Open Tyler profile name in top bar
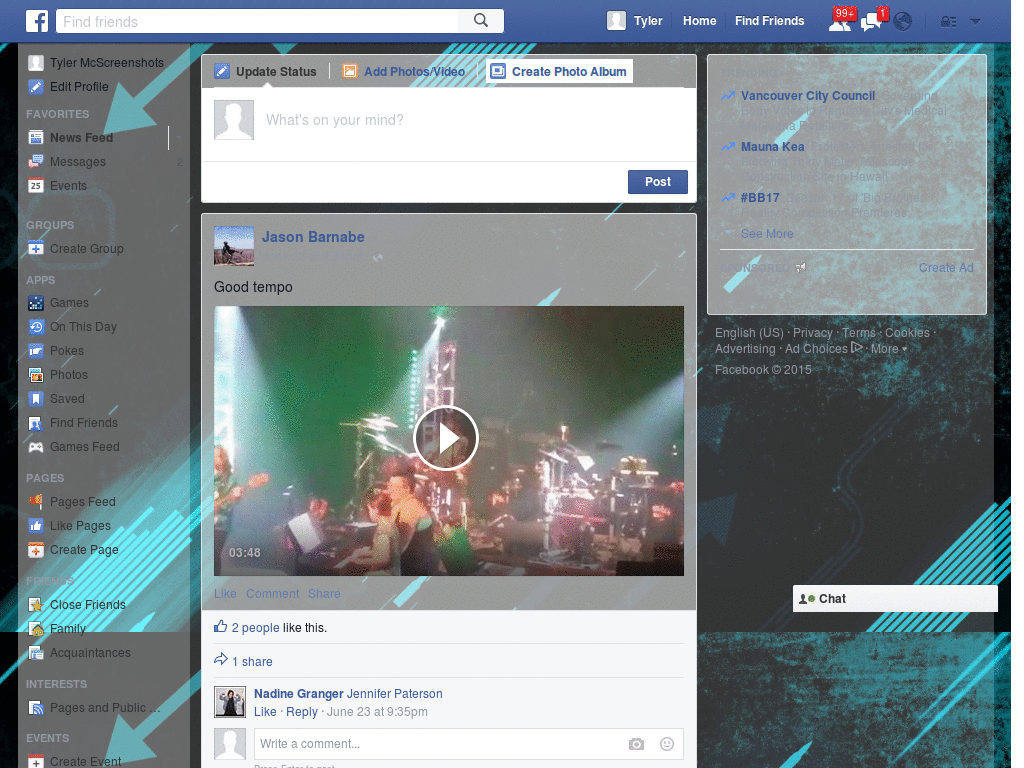The width and height of the screenshot is (1024, 768). tap(648, 21)
